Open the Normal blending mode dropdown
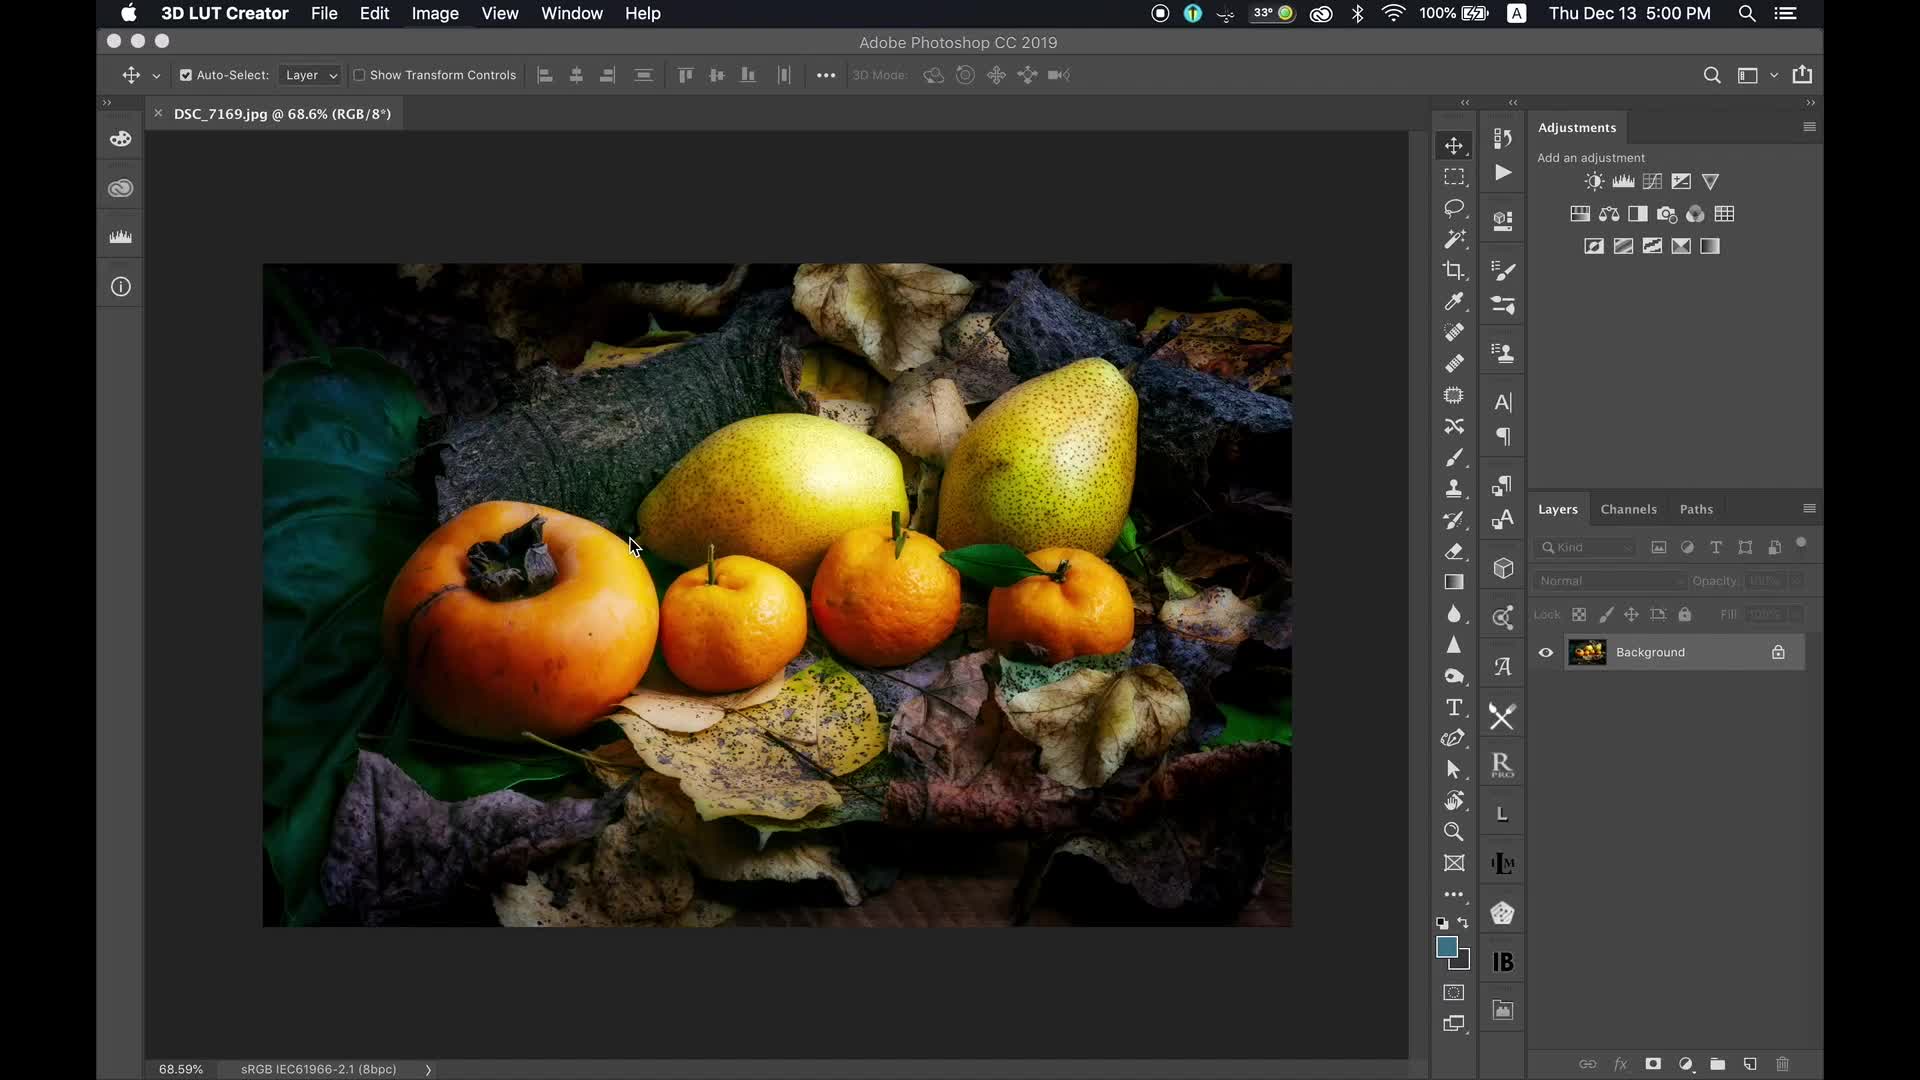 click(1608, 580)
